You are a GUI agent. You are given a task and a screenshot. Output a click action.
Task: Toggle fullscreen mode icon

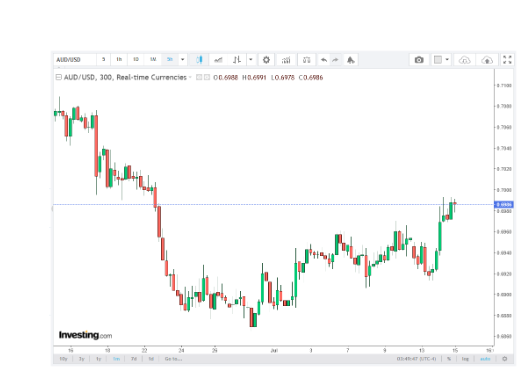507,60
